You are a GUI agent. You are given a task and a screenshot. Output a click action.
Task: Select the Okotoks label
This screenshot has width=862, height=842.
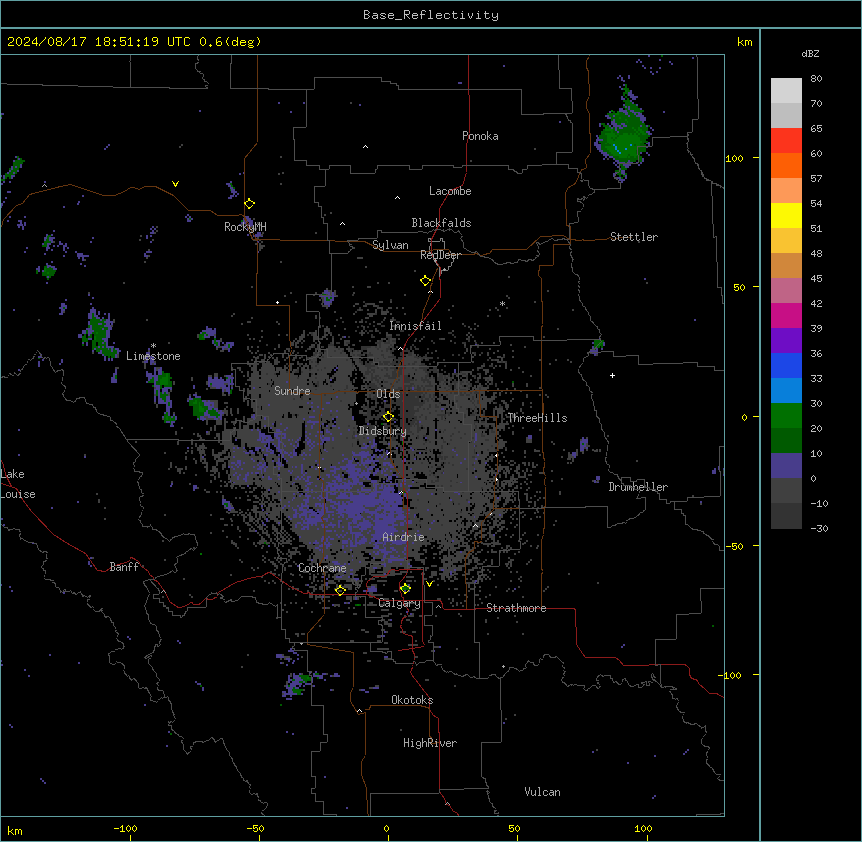click(x=412, y=700)
